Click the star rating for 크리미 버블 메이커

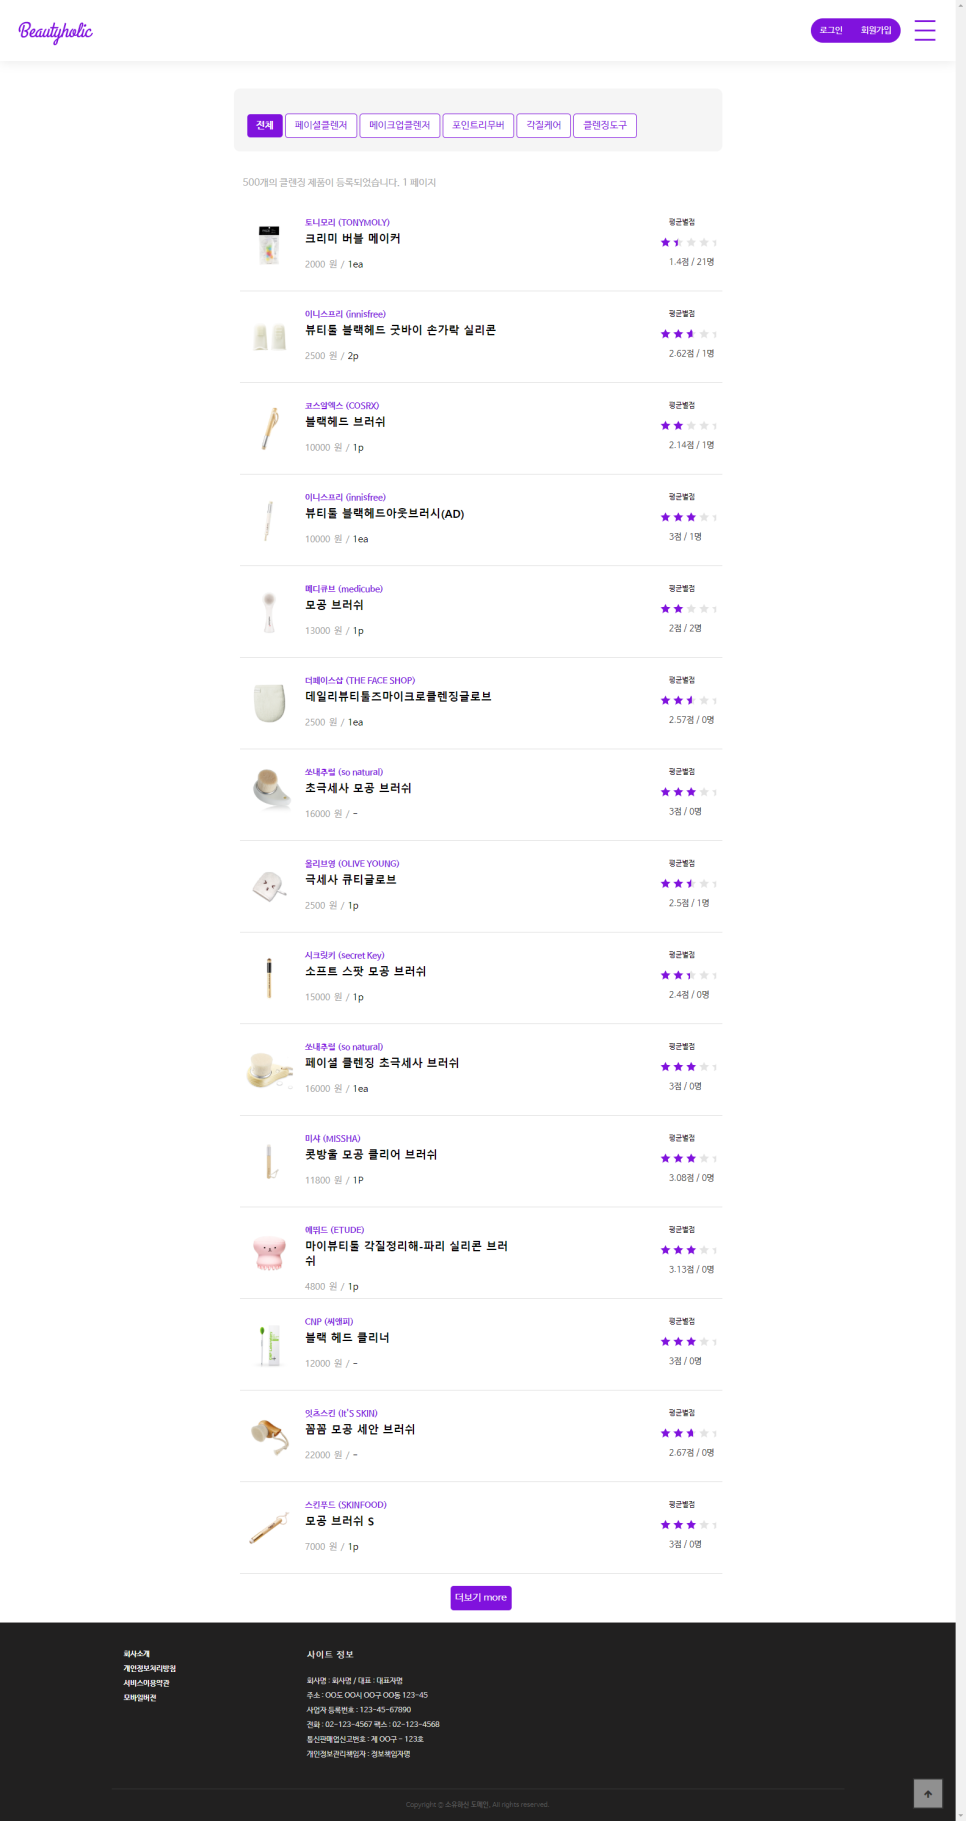(x=688, y=243)
